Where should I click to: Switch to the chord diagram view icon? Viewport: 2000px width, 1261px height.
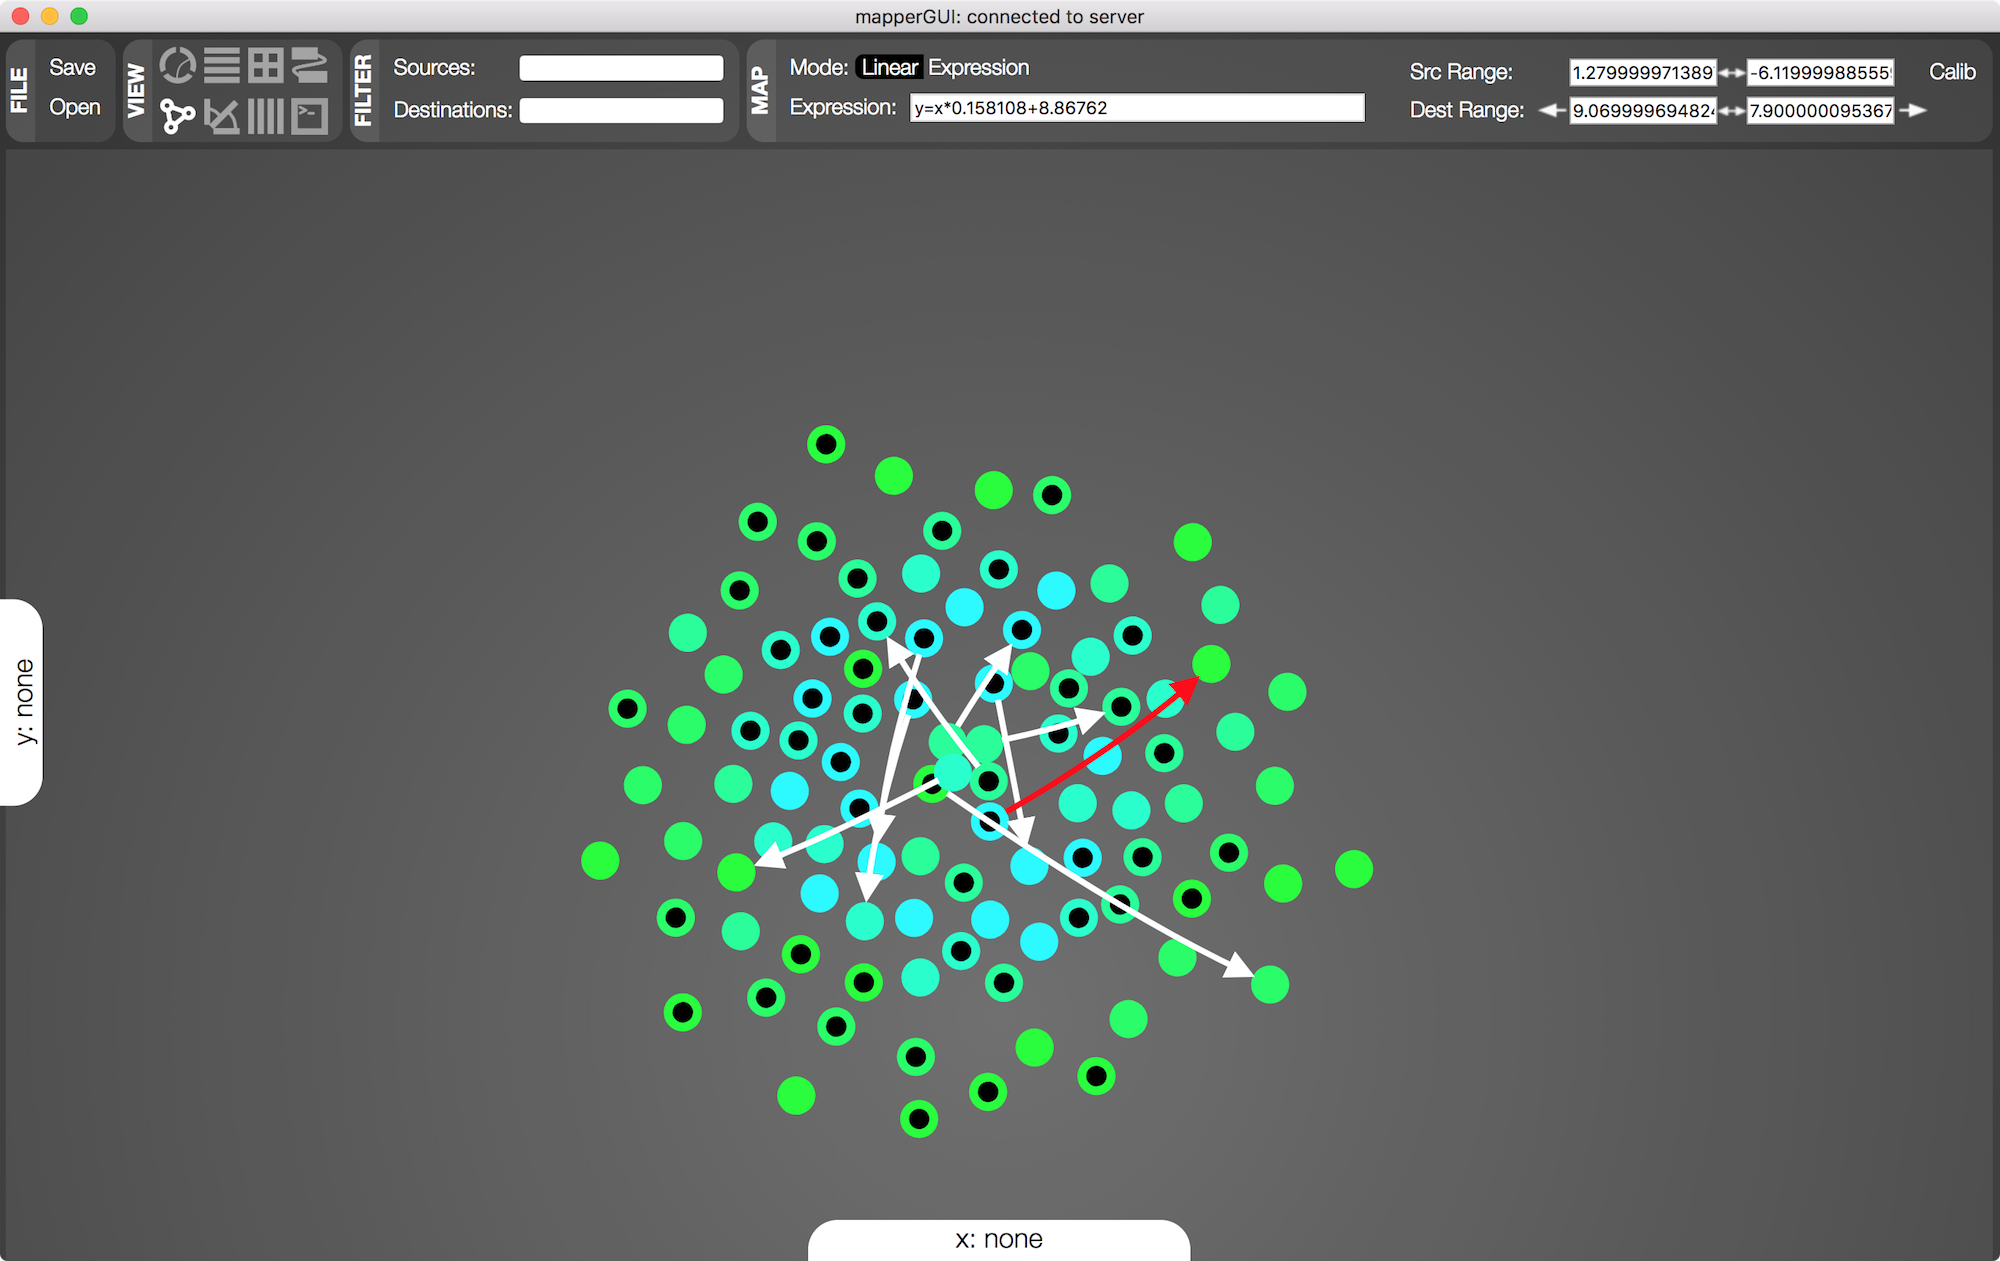click(x=178, y=66)
